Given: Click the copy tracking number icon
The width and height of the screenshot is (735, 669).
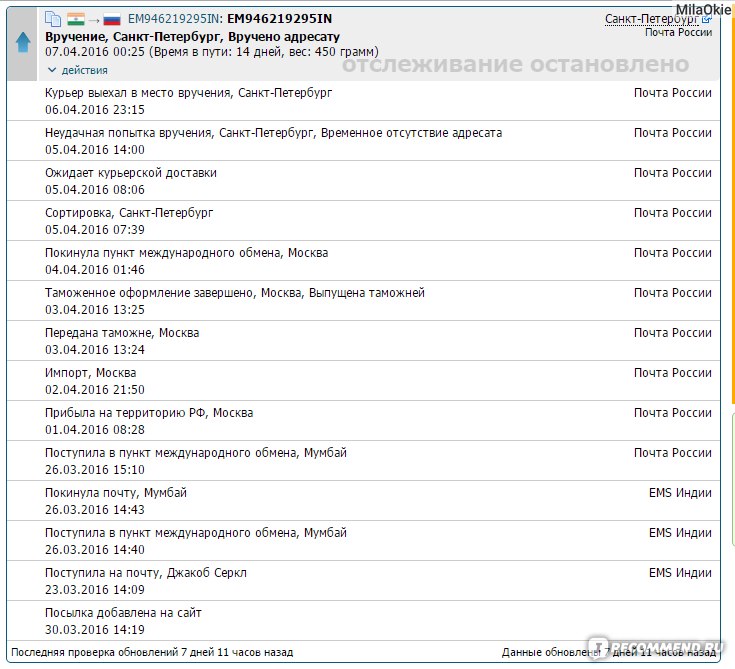Looking at the screenshot, I should (x=53, y=19).
